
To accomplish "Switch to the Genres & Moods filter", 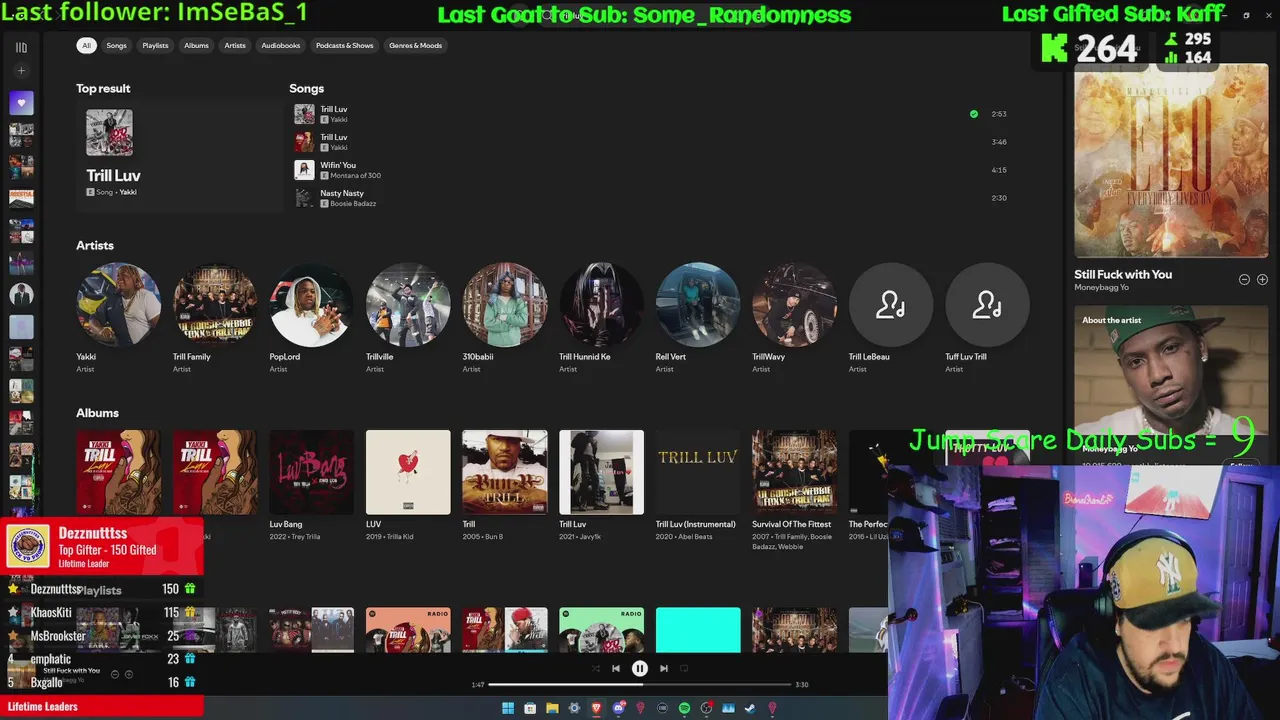I will pos(415,45).
